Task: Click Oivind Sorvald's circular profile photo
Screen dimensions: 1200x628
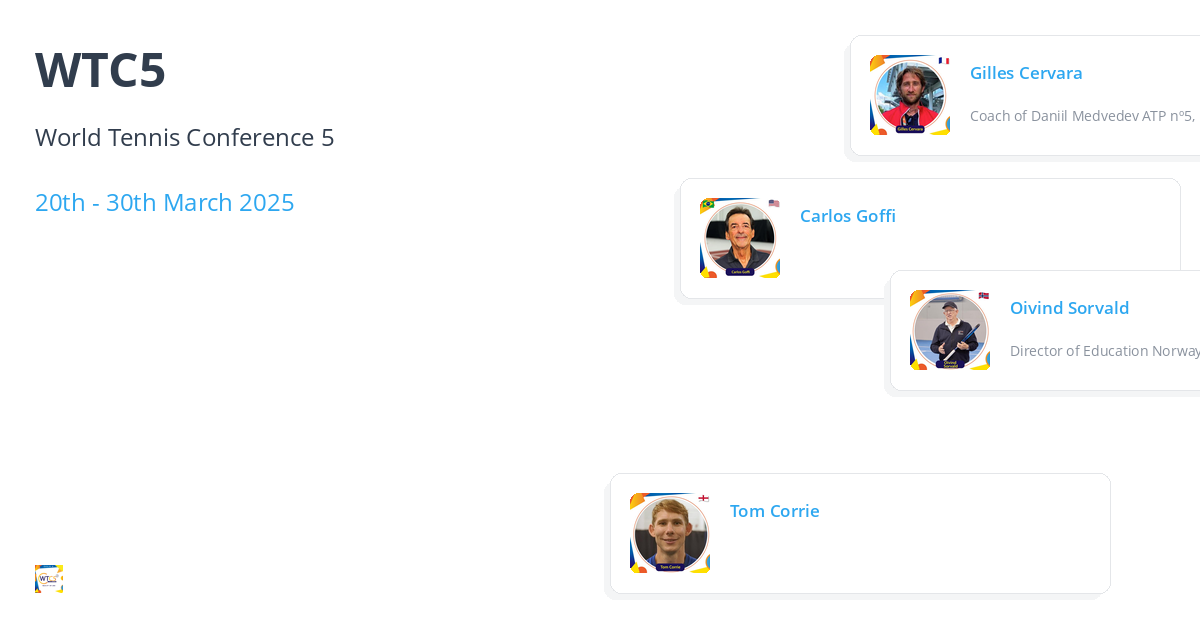Action: click(x=949, y=330)
